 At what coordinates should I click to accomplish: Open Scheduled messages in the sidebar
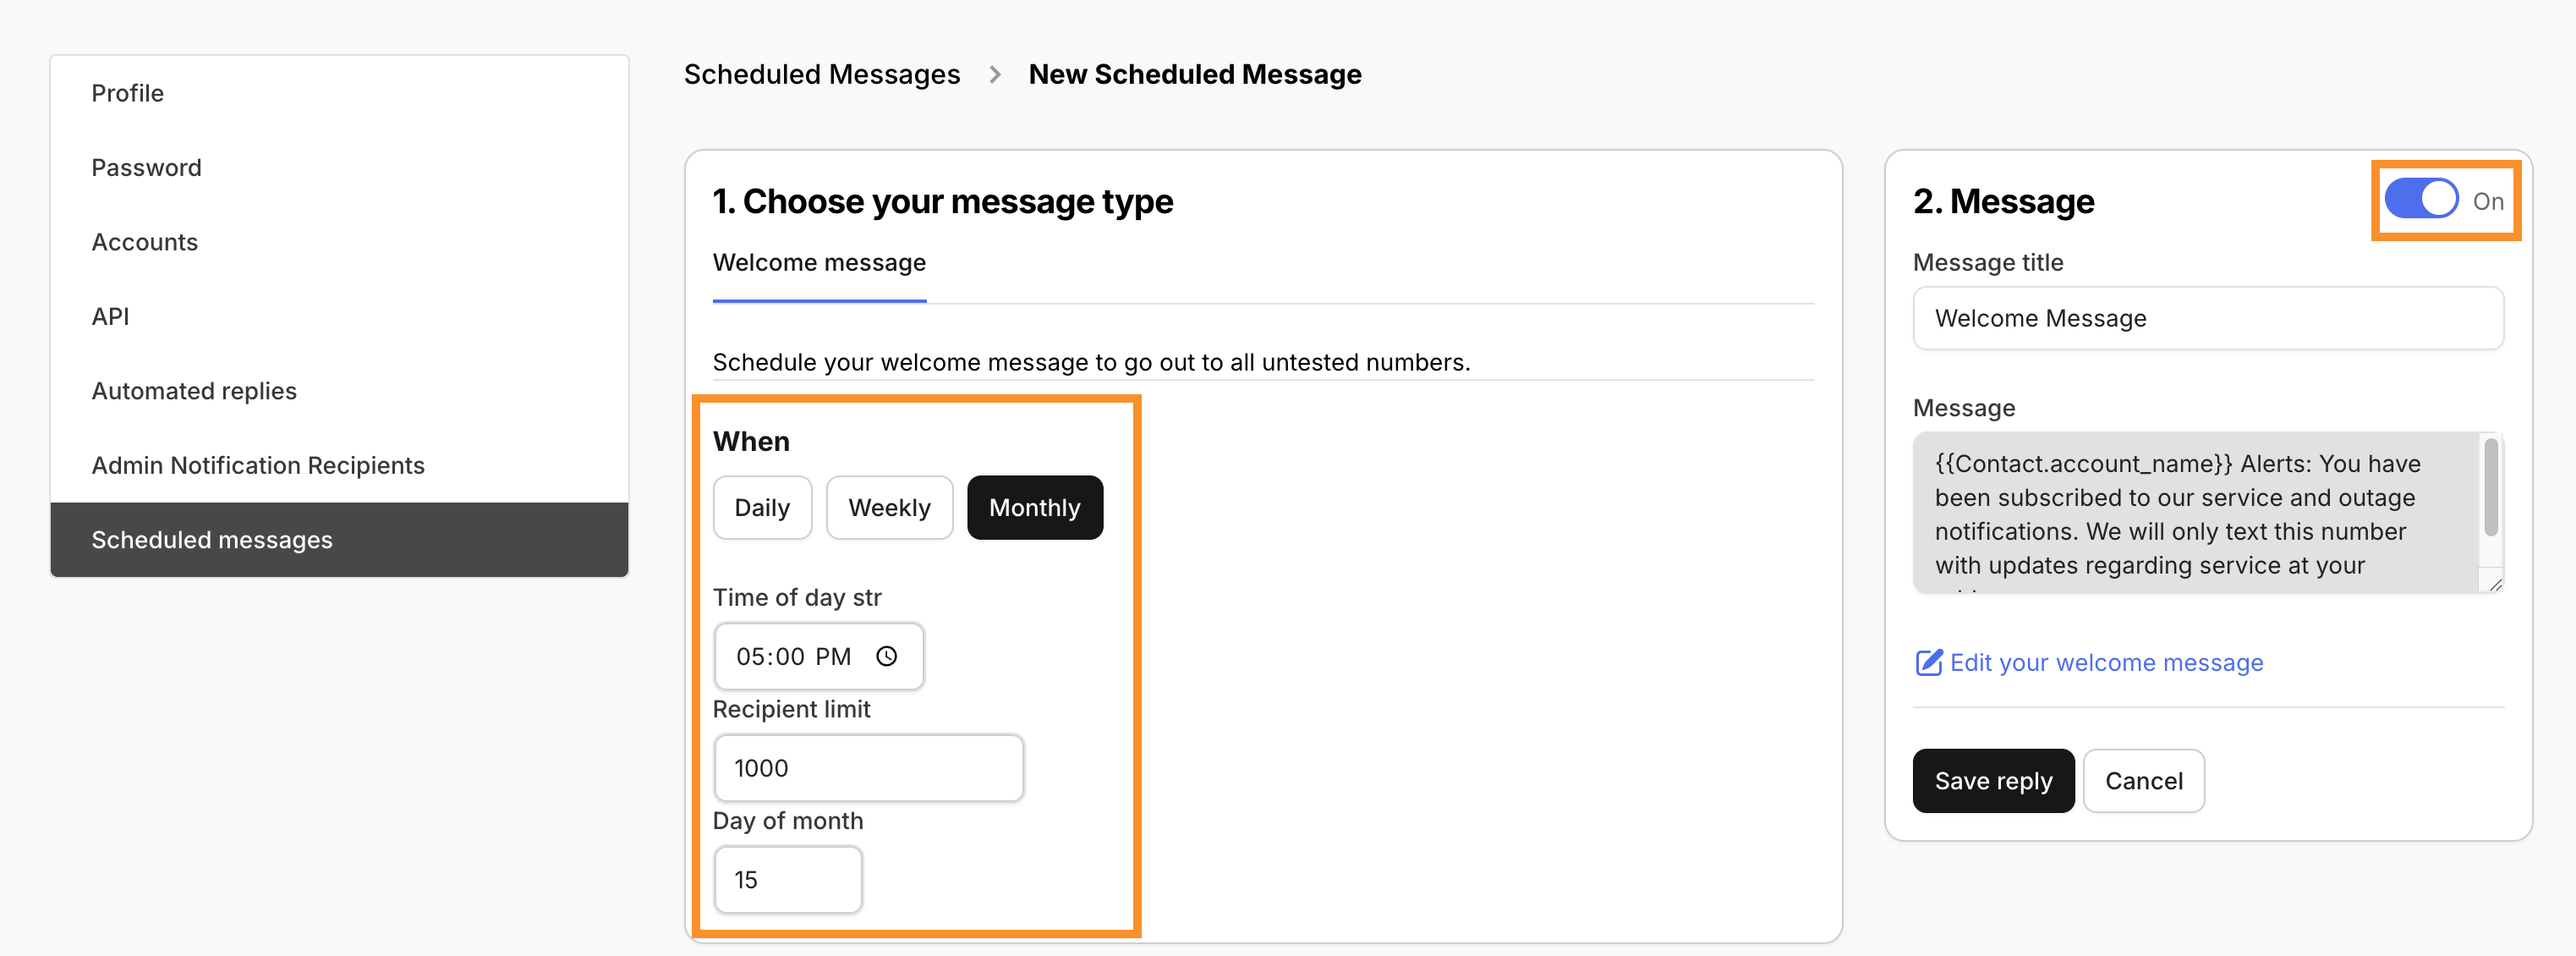[x=212, y=539]
